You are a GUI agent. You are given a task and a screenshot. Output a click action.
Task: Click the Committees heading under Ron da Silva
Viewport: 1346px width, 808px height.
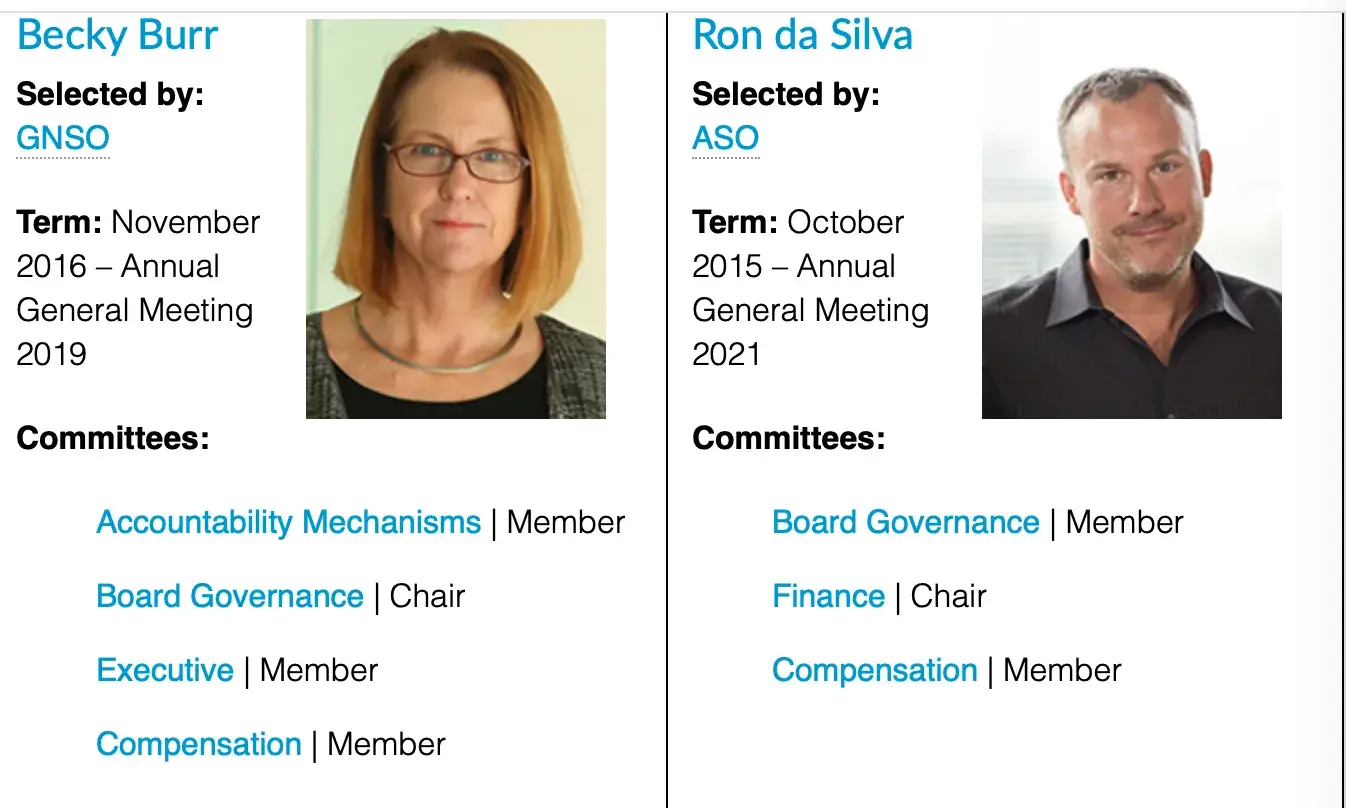788,438
